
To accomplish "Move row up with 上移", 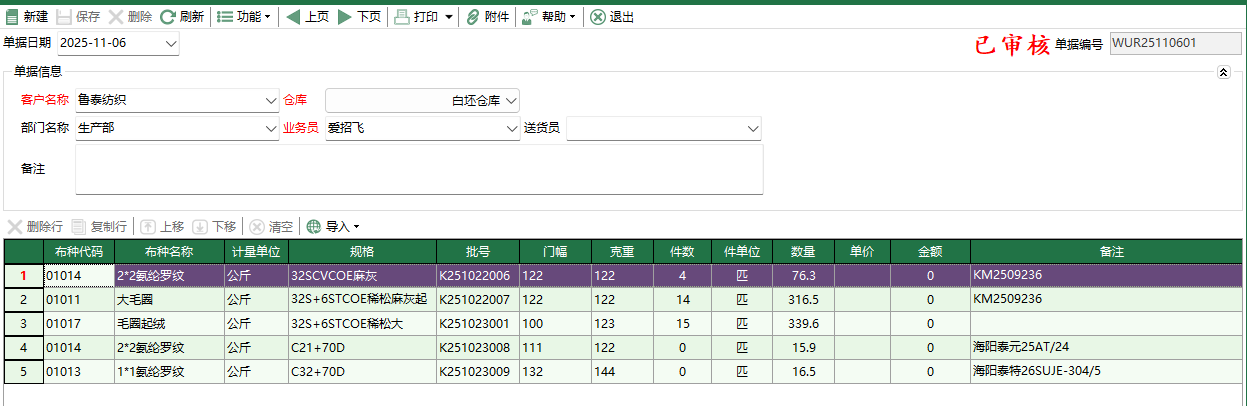I will click(162, 226).
